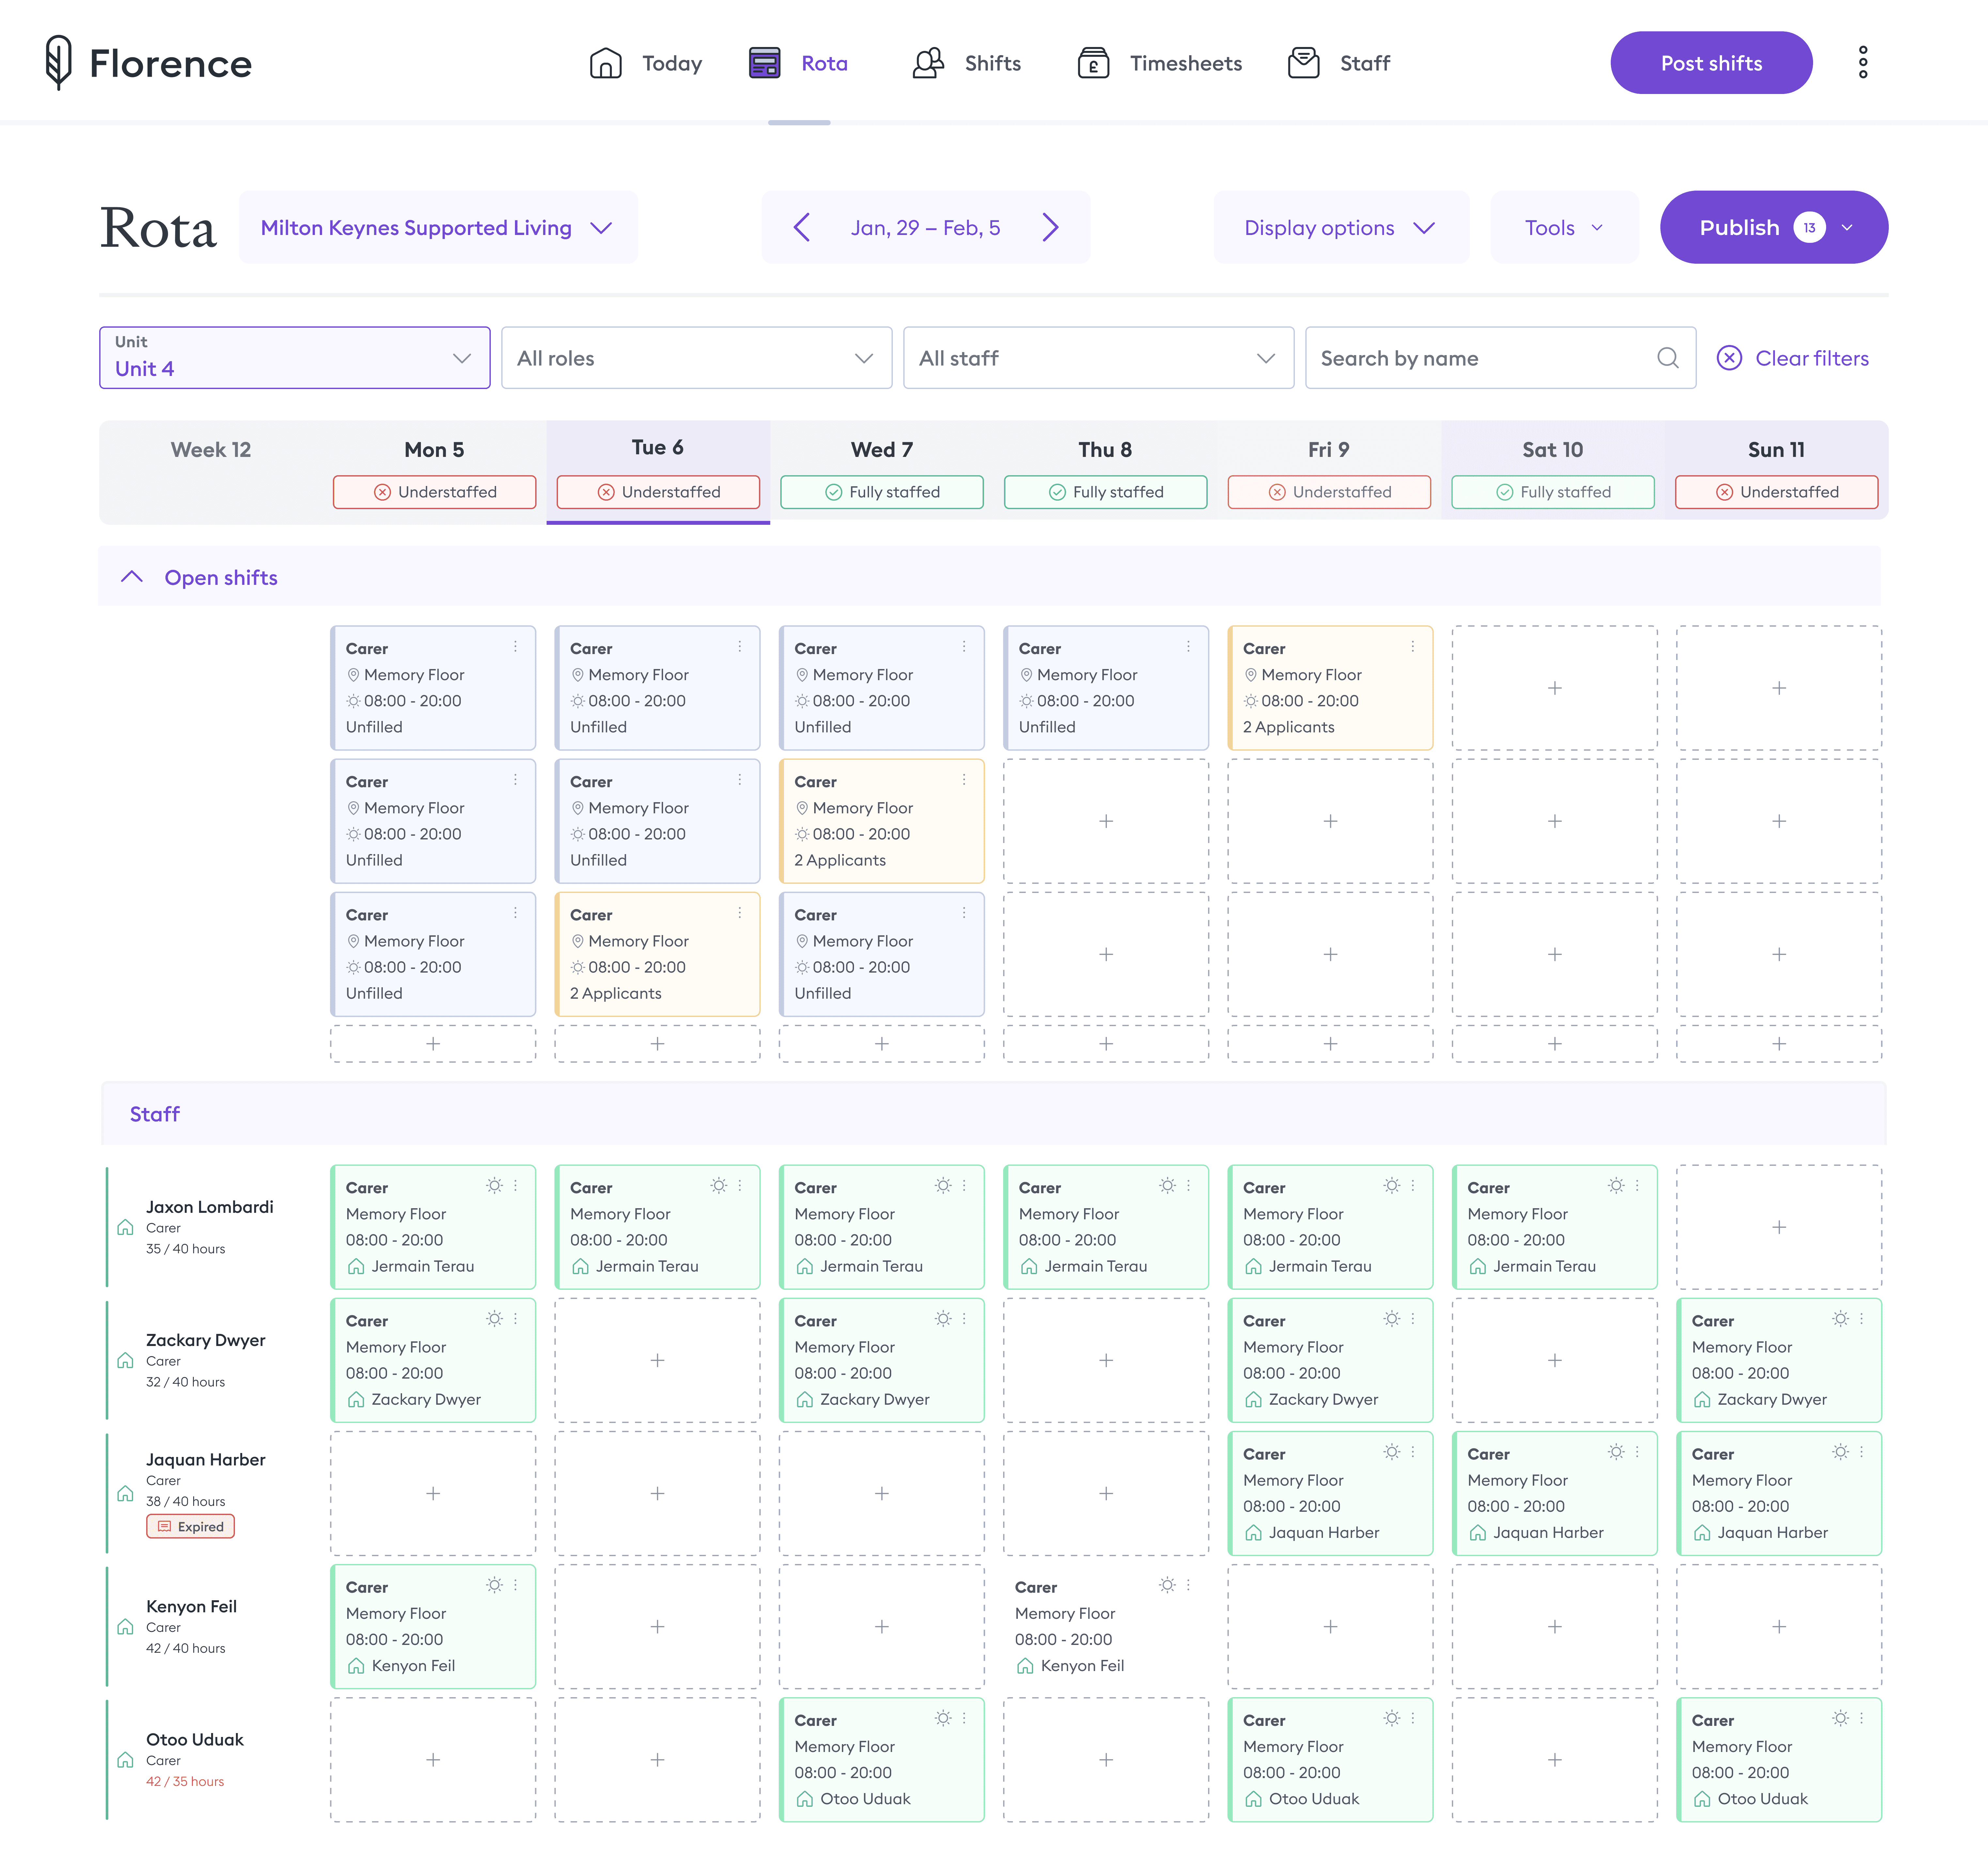
Task: Click the Clear filters X icon
Action: [x=1729, y=358]
